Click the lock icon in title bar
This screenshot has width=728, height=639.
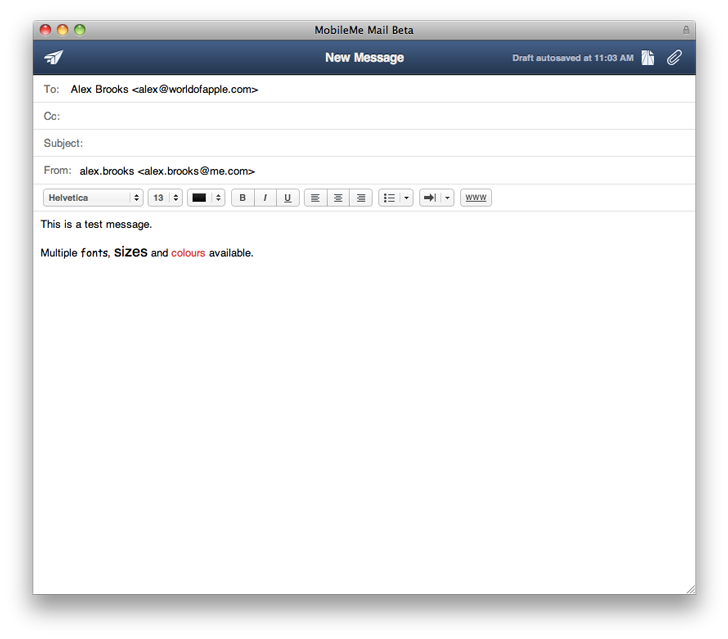(x=686, y=30)
